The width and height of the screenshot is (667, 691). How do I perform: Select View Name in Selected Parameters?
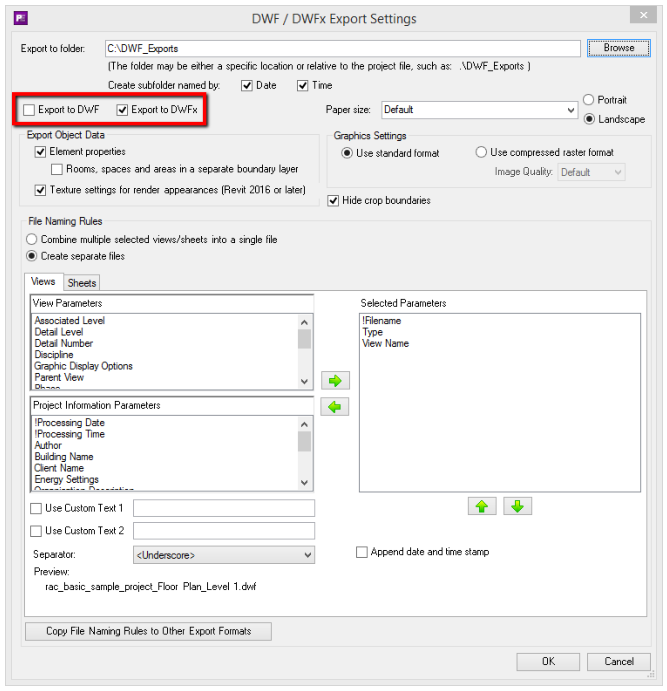pos(385,343)
